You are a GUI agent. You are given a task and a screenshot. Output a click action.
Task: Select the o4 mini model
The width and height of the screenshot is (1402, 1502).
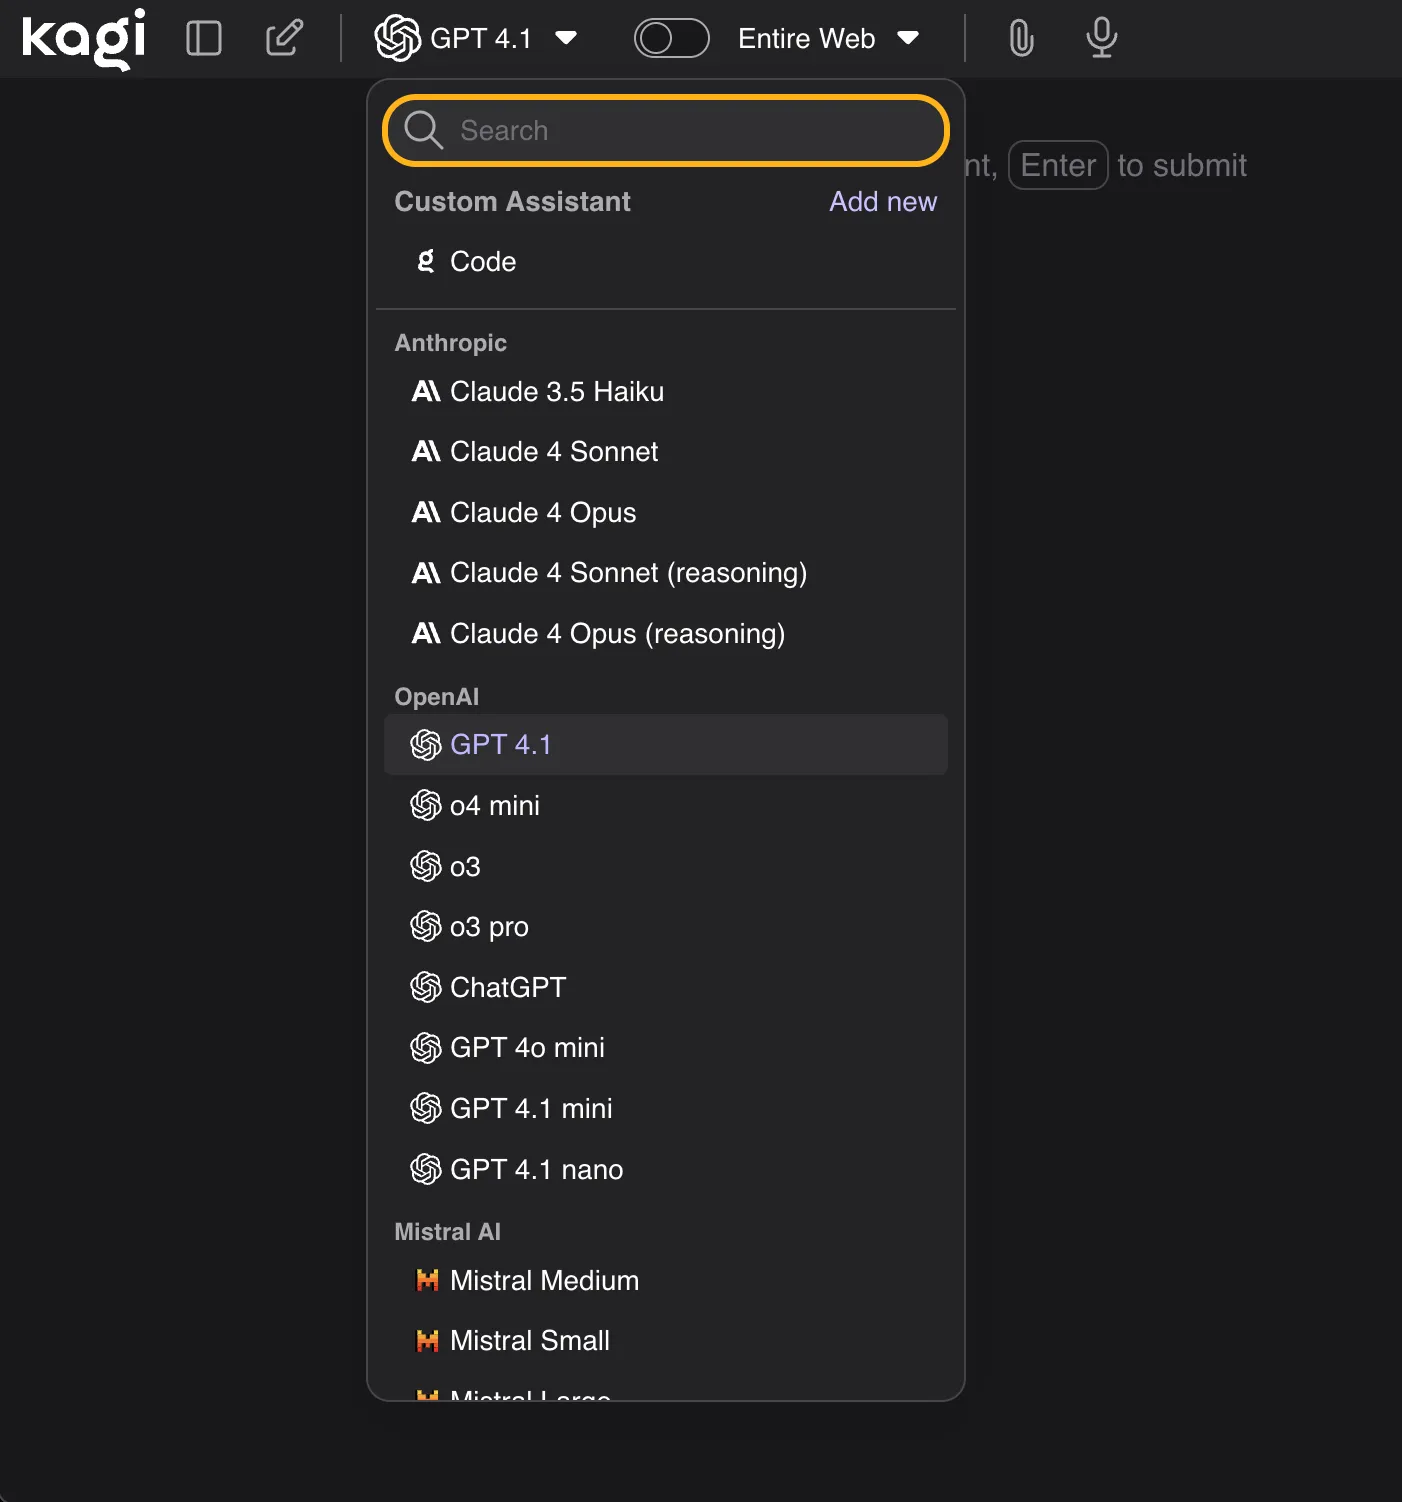(494, 806)
